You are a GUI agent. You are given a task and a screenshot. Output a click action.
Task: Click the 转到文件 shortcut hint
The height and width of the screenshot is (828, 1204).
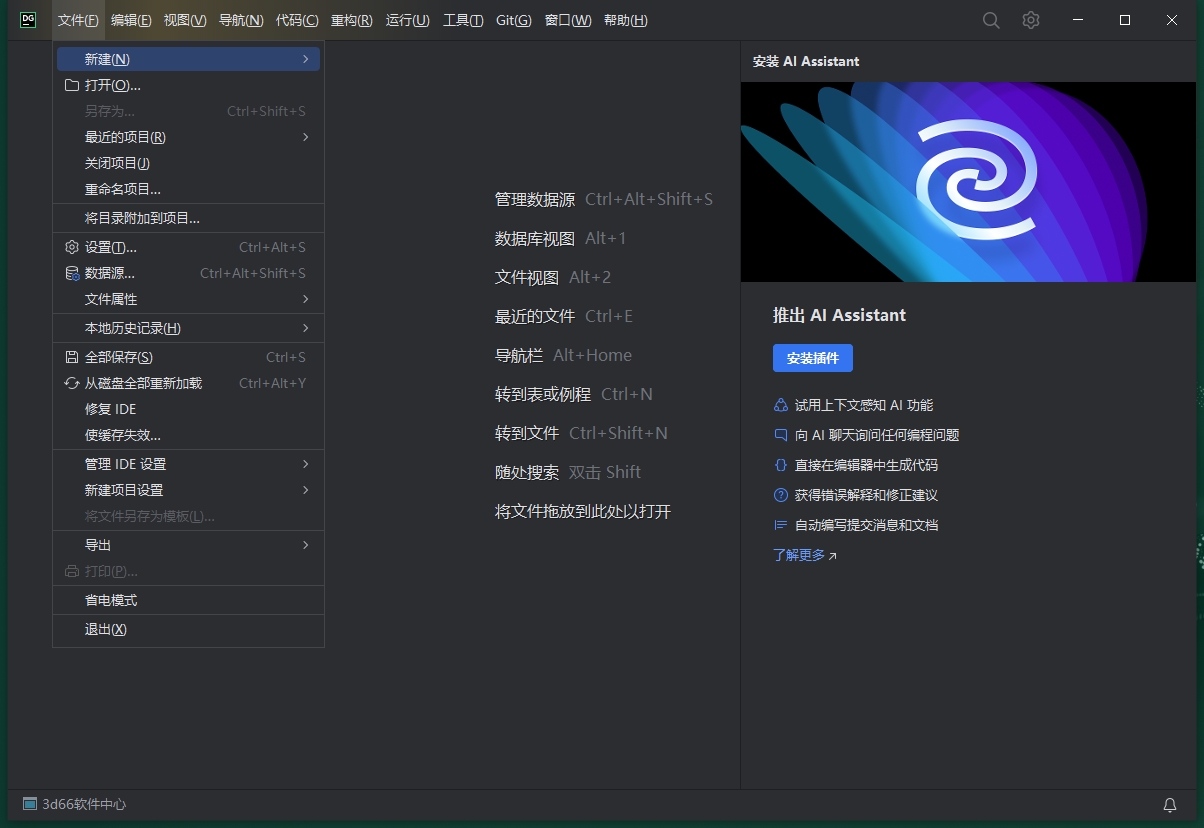(581, 433)
